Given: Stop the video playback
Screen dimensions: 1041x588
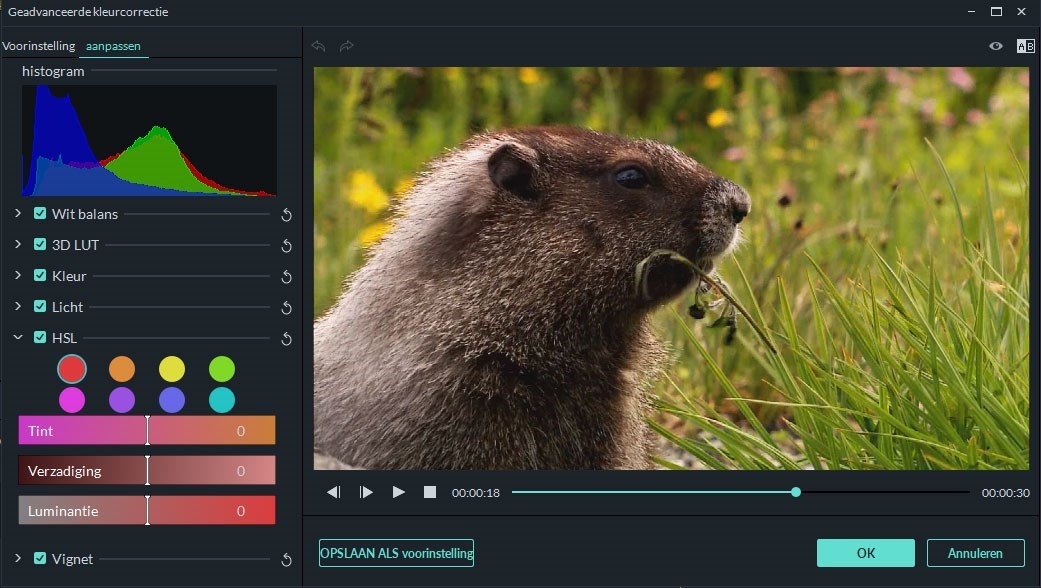Looking at the screenshot, I should pyautogui.click(x=430, y=492).
